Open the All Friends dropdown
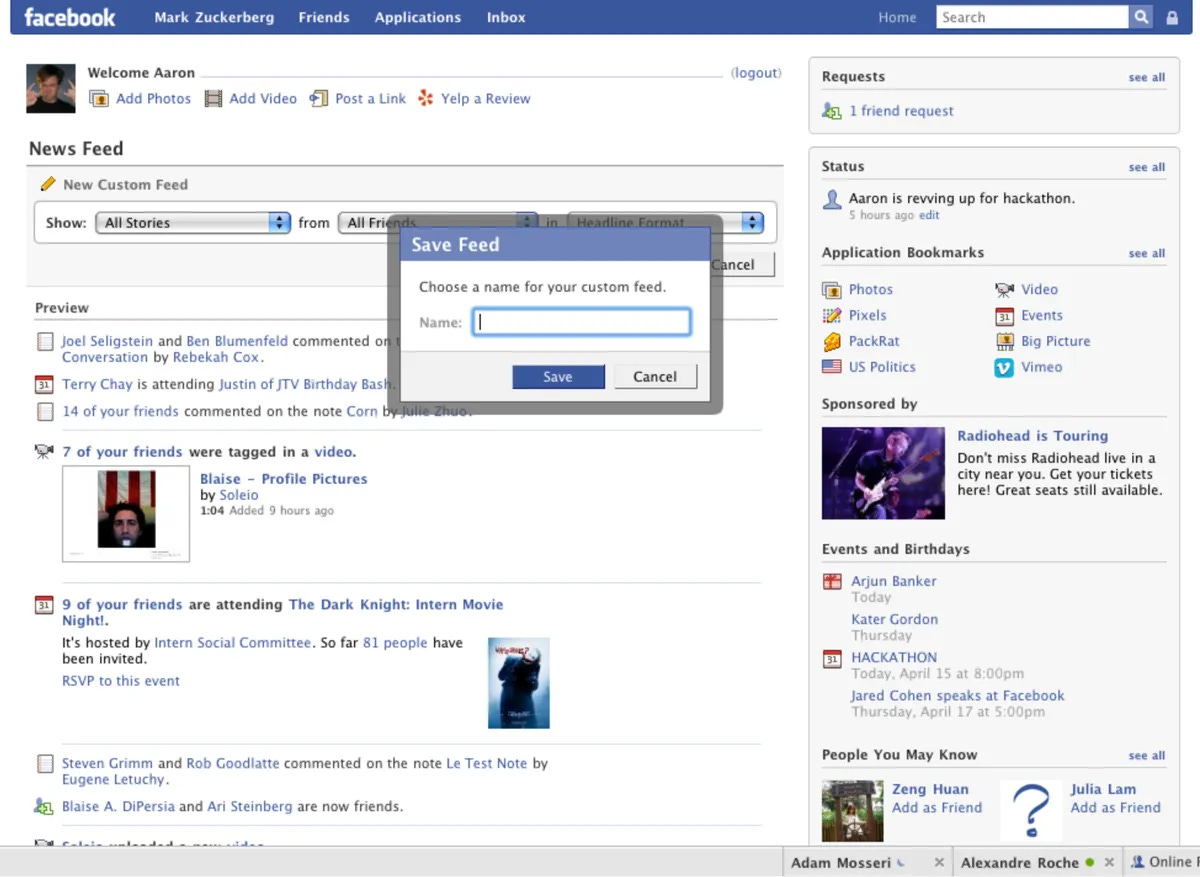Screen dimensions: 1200x877 (x=437, y=223)
